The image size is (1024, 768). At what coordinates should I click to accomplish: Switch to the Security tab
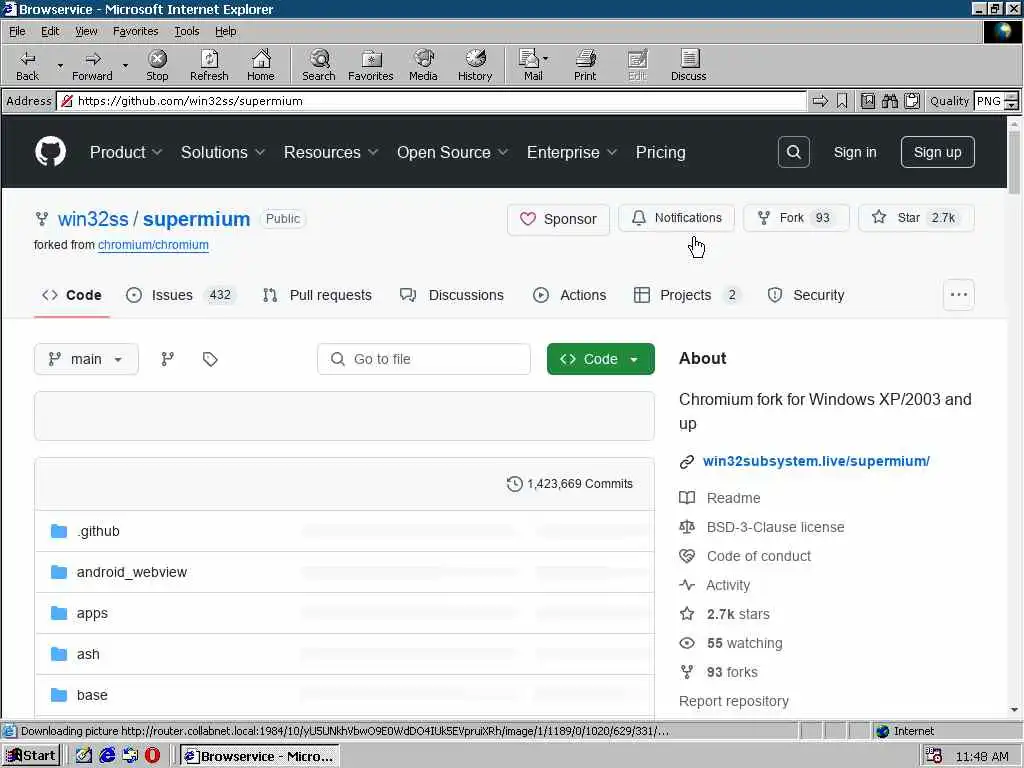tap(806, 295)
